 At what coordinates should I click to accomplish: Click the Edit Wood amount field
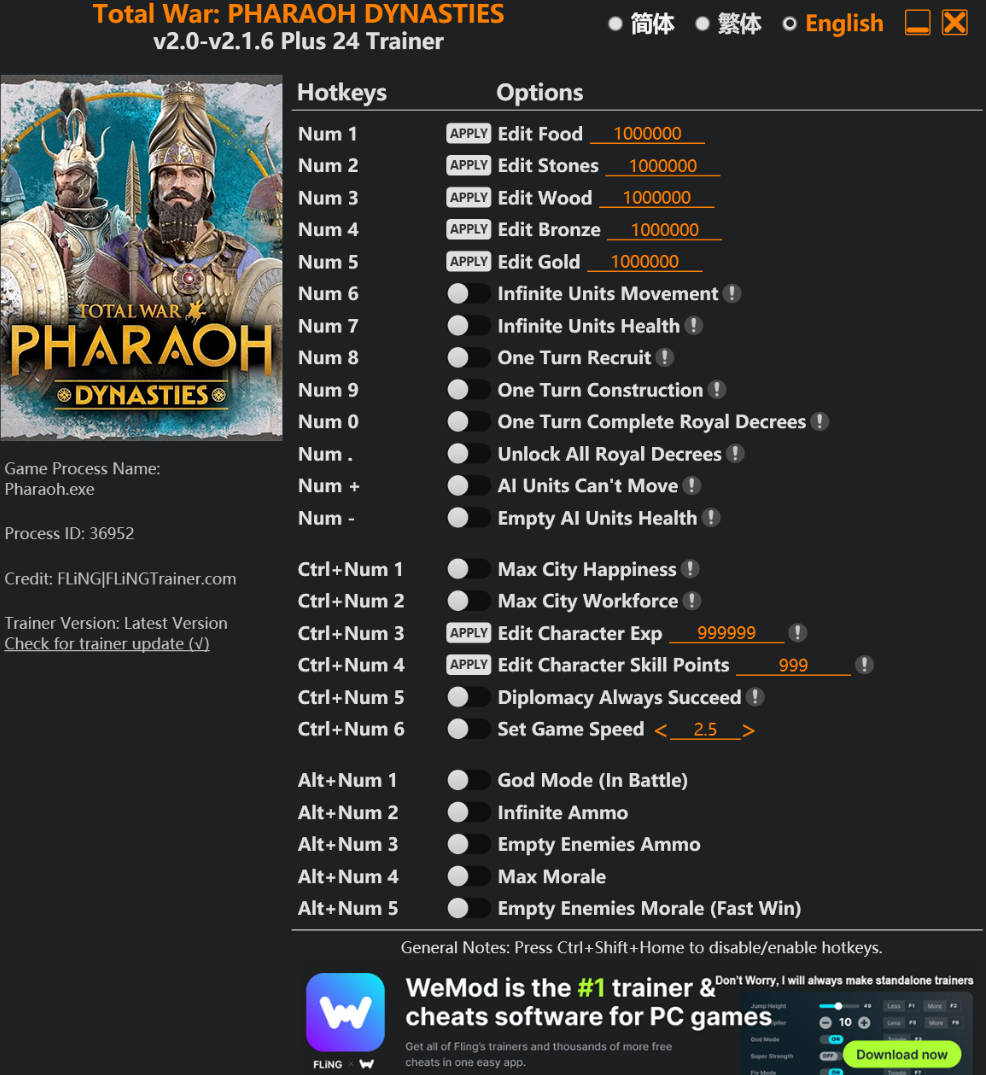pyautogui.click(x=657, y=197)
